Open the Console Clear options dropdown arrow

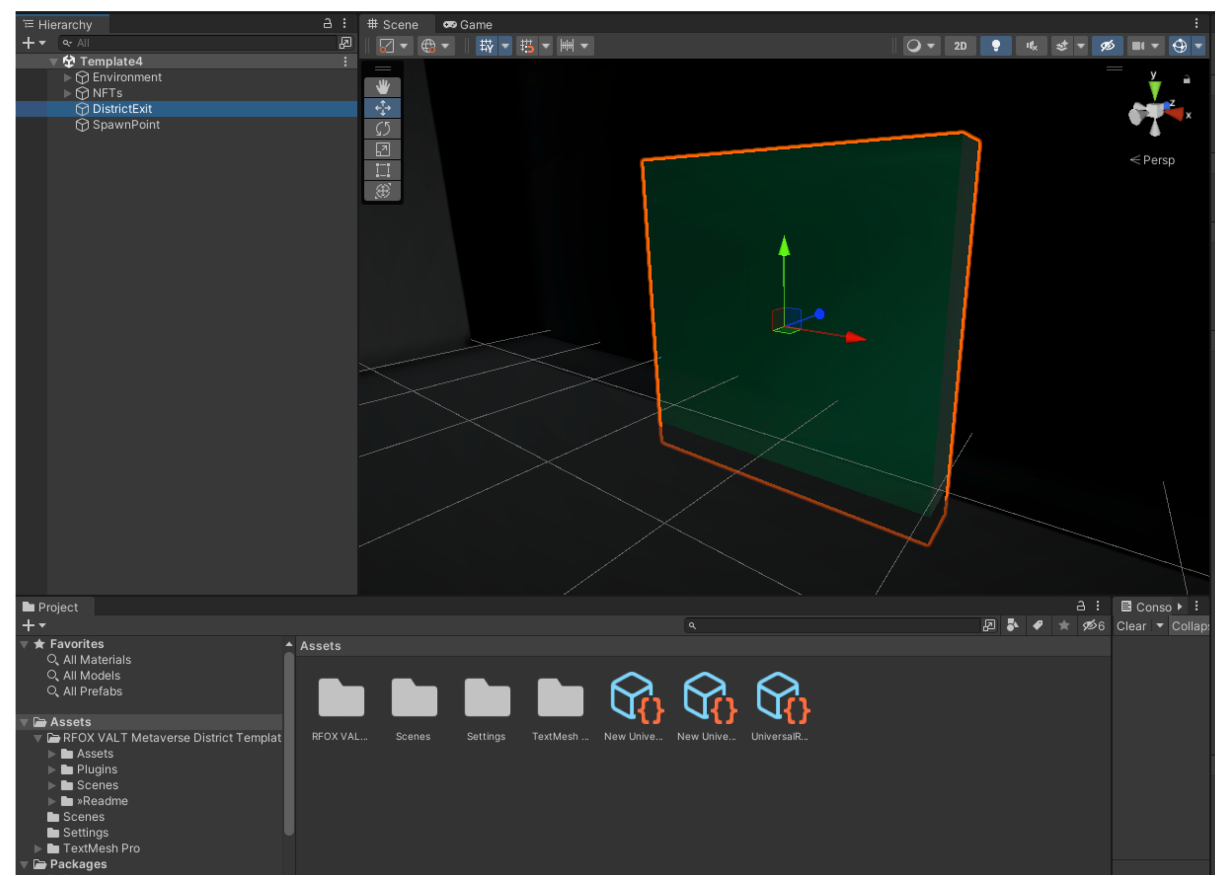1160,626
